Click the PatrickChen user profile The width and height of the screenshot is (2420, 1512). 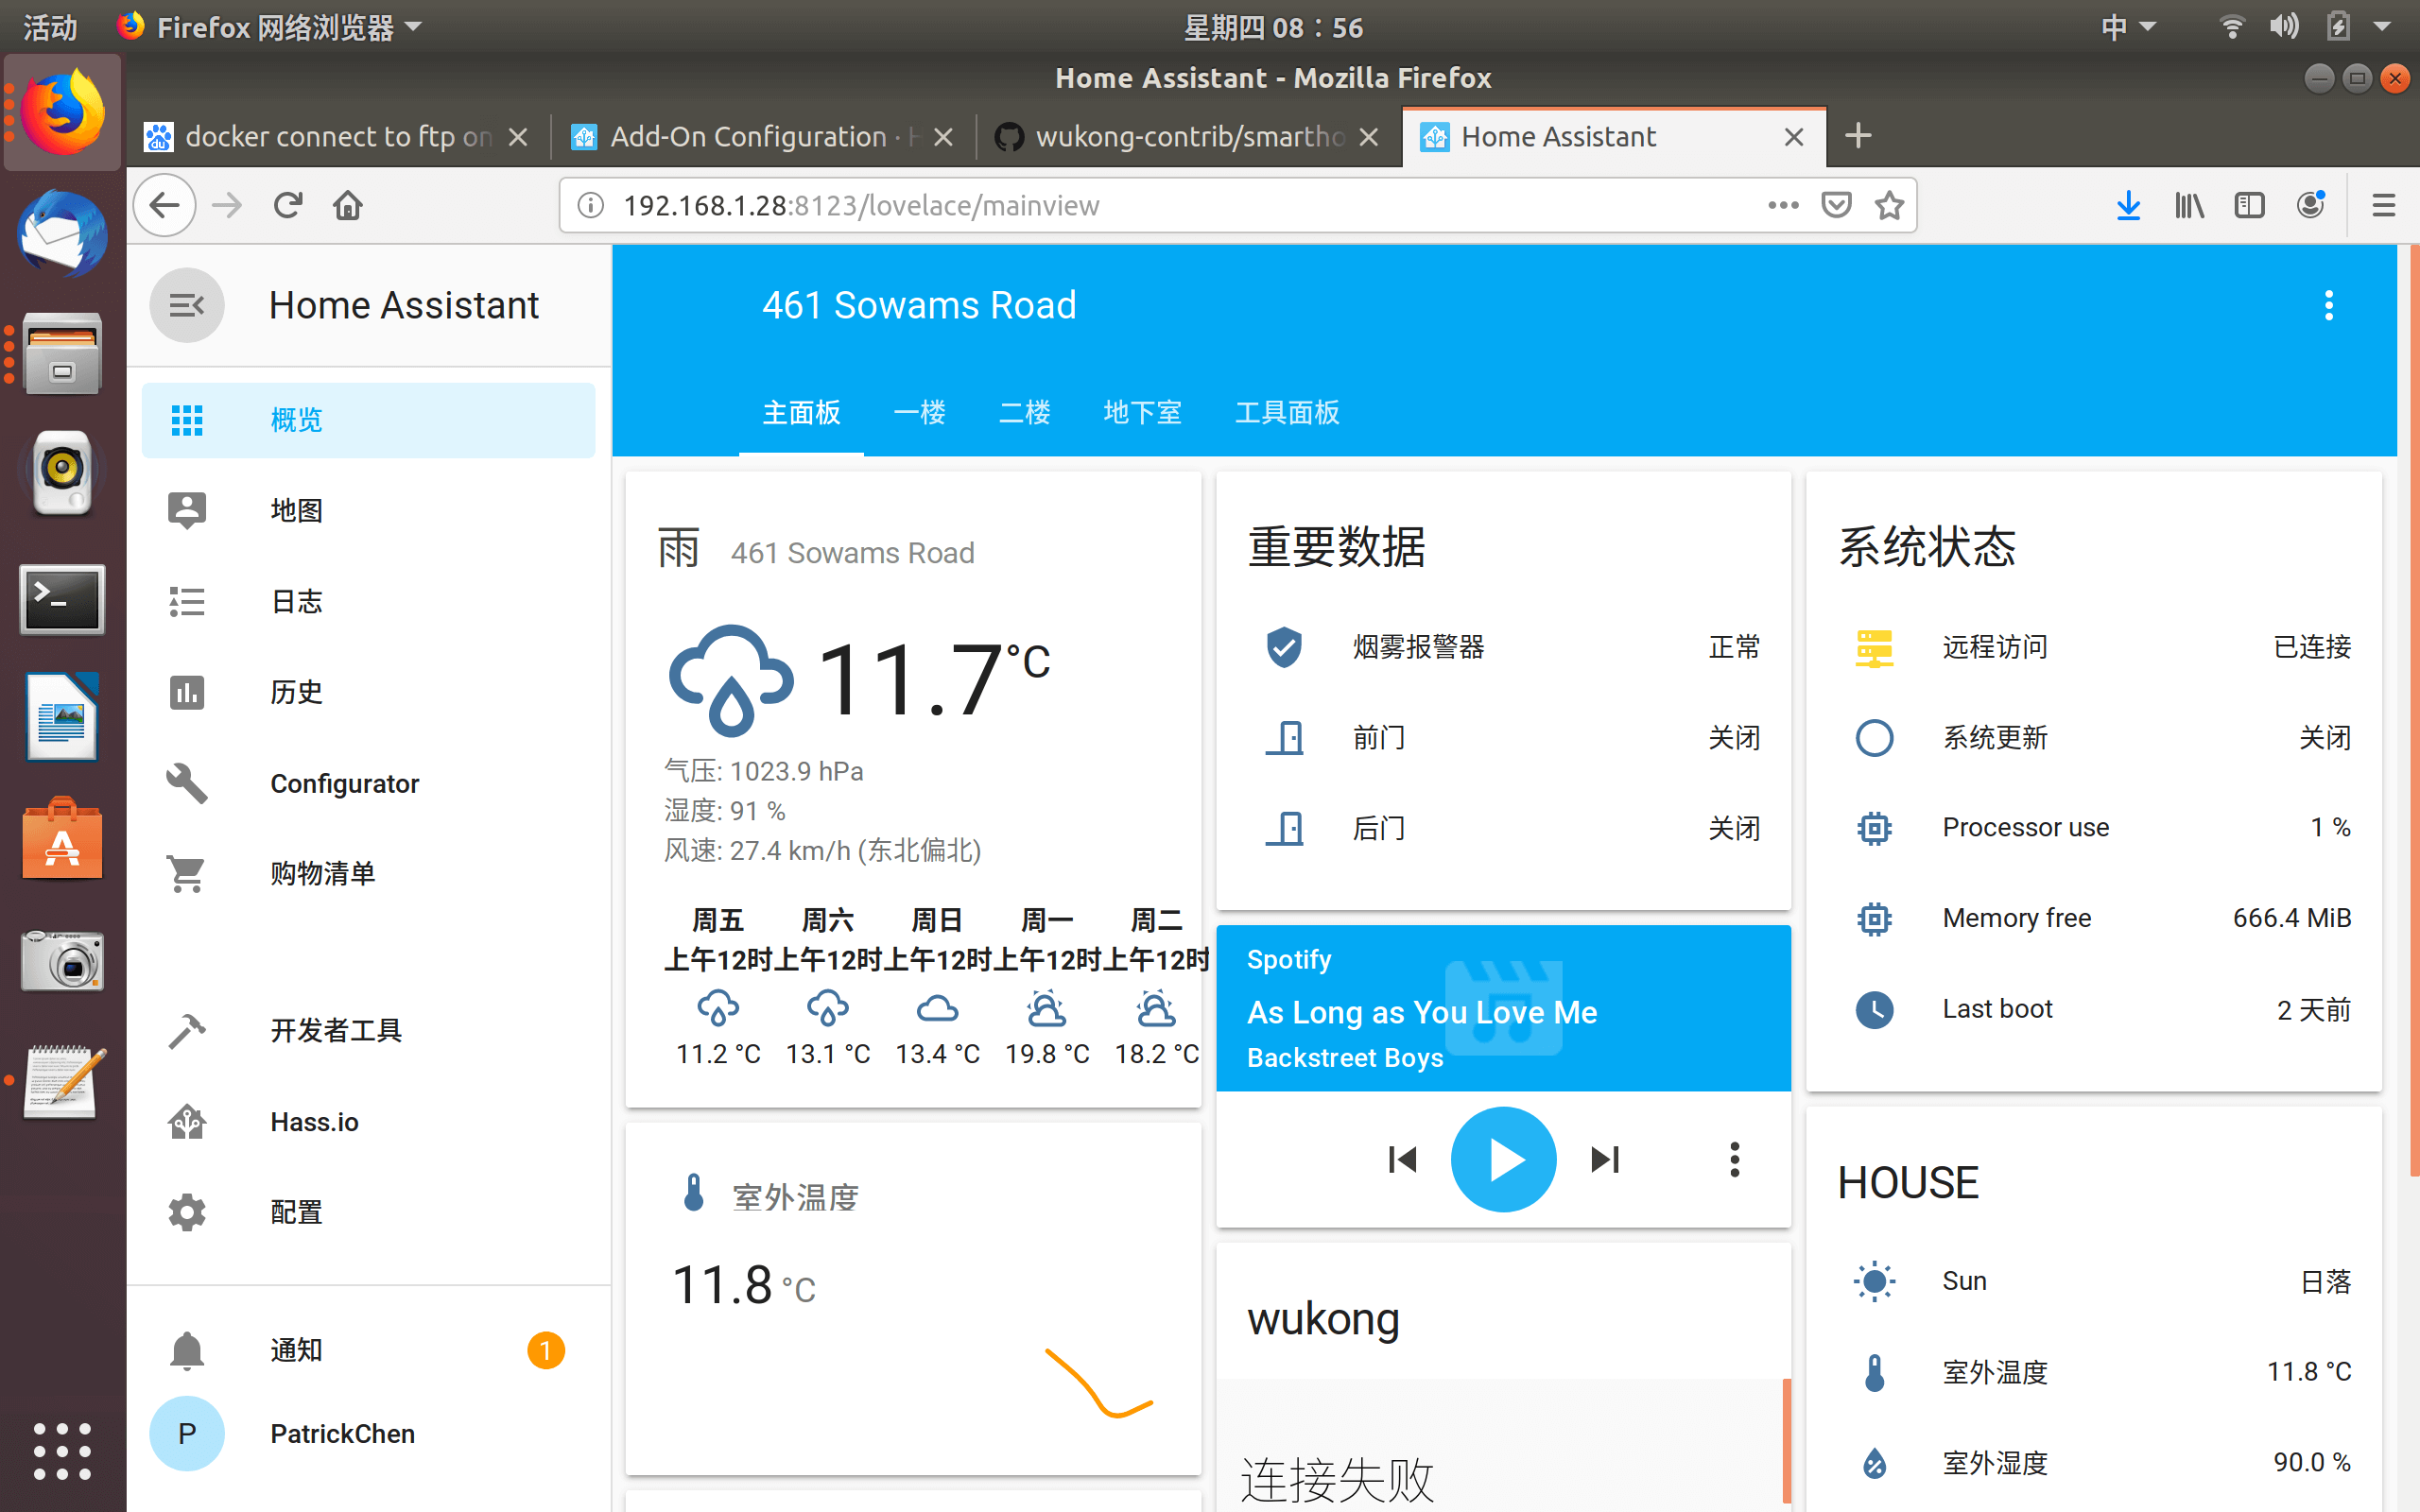point(342,1433)
